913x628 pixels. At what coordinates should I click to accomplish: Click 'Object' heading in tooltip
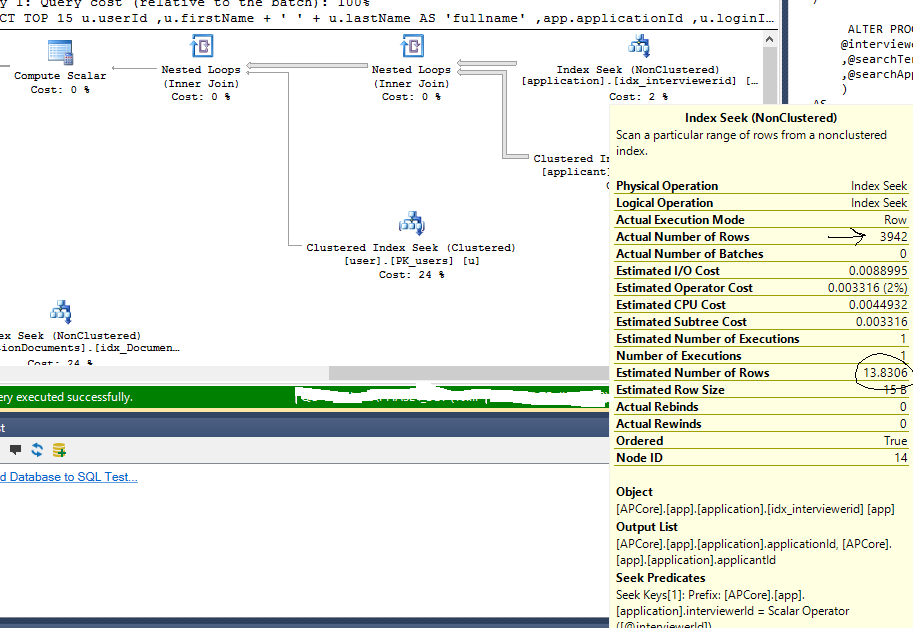[x=634, y=492]
